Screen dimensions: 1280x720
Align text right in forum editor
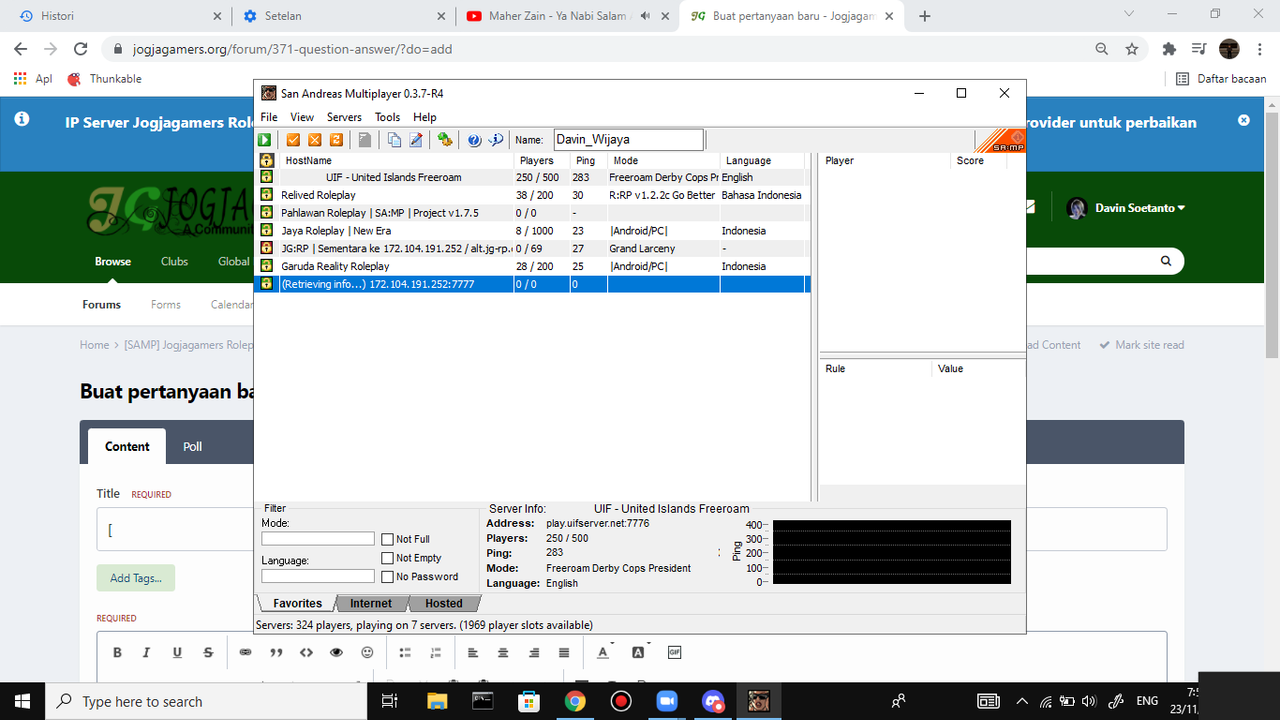pos(534,652)
